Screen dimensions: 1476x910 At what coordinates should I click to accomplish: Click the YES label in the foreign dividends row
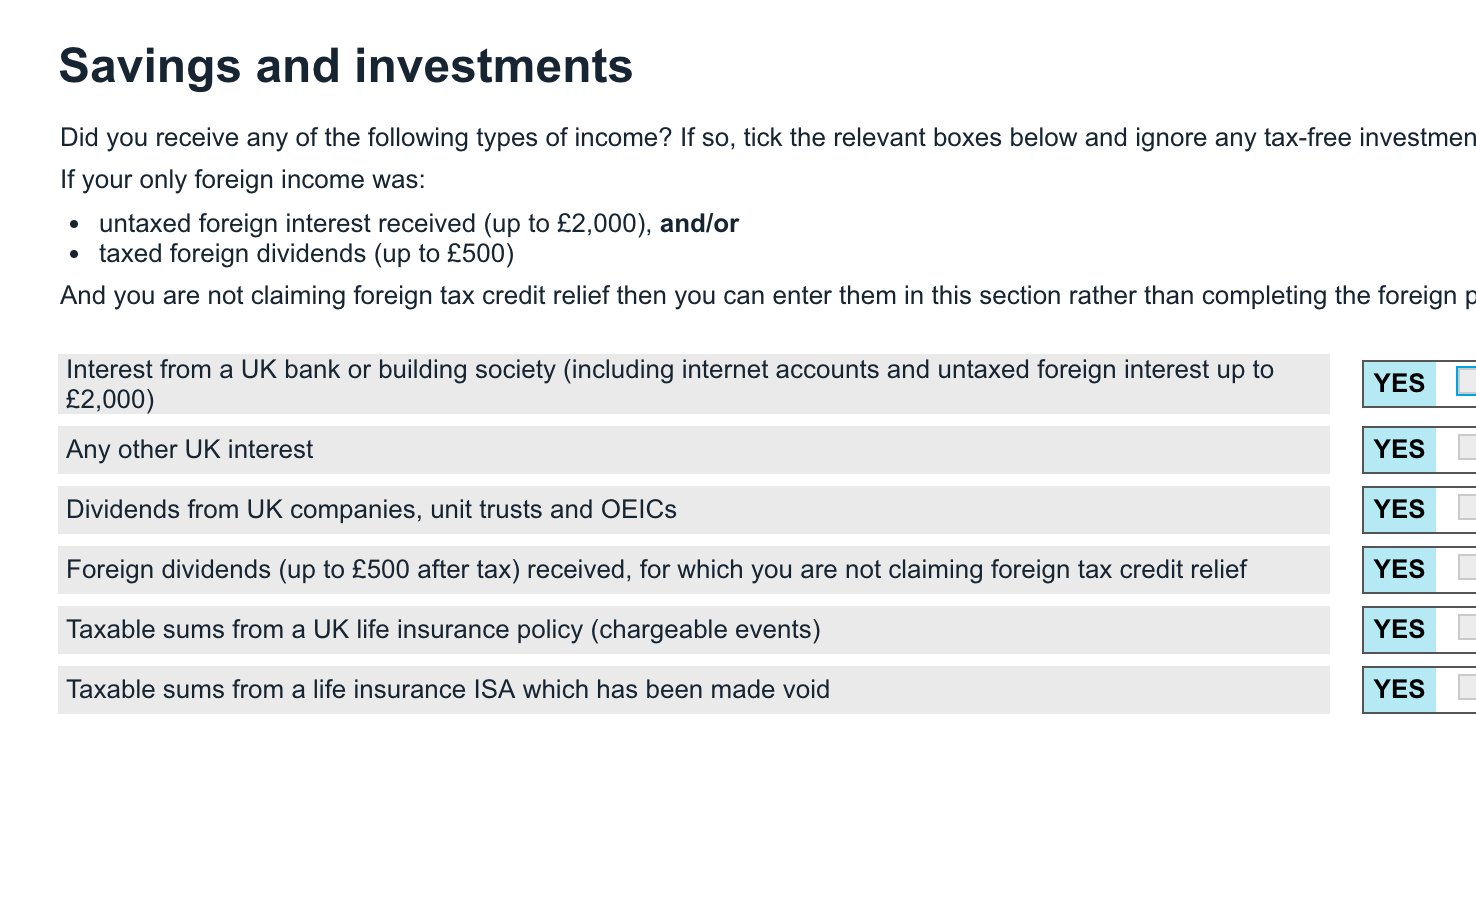pos(1399,570)
